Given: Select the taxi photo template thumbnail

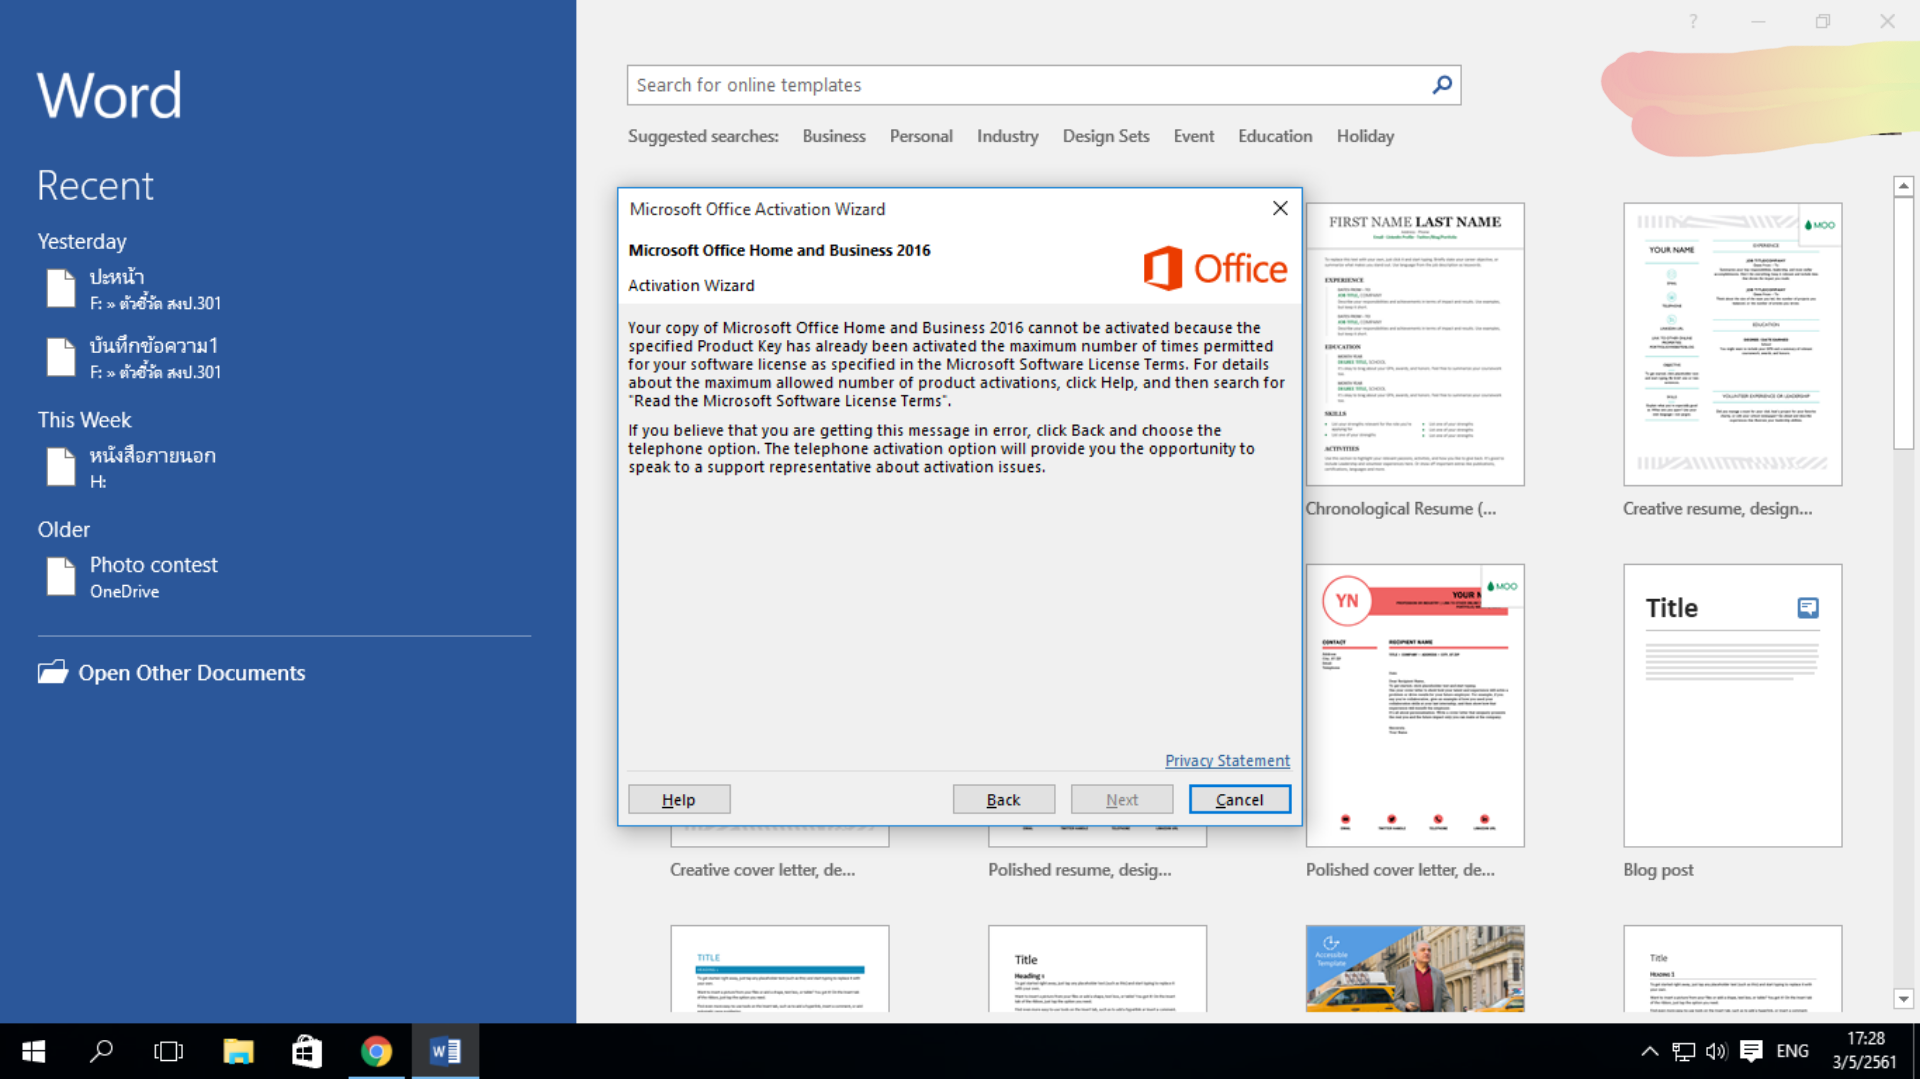Looking at the screenshot, I should tap(1415, 968).
